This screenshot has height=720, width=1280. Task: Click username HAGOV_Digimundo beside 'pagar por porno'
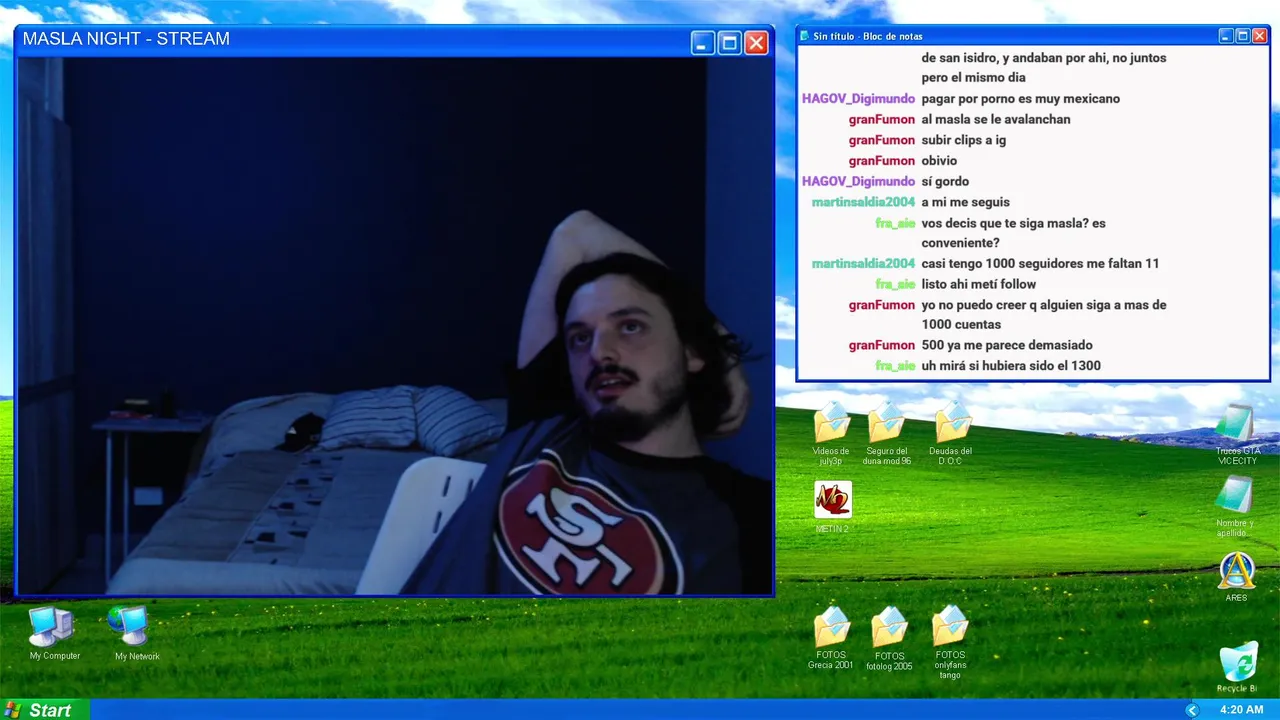[858, 99]
